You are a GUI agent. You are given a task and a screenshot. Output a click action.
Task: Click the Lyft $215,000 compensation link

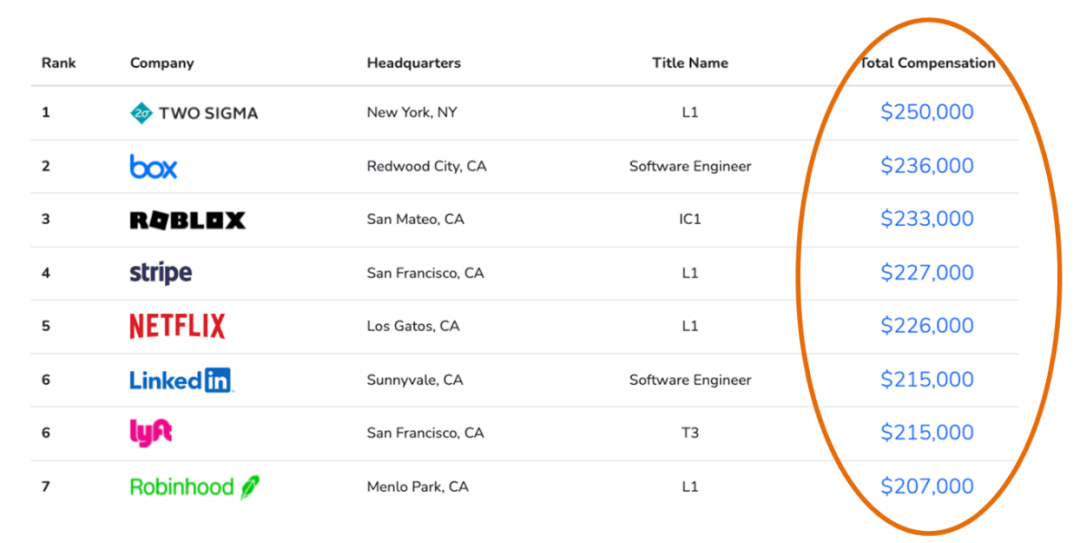[927, 432]
